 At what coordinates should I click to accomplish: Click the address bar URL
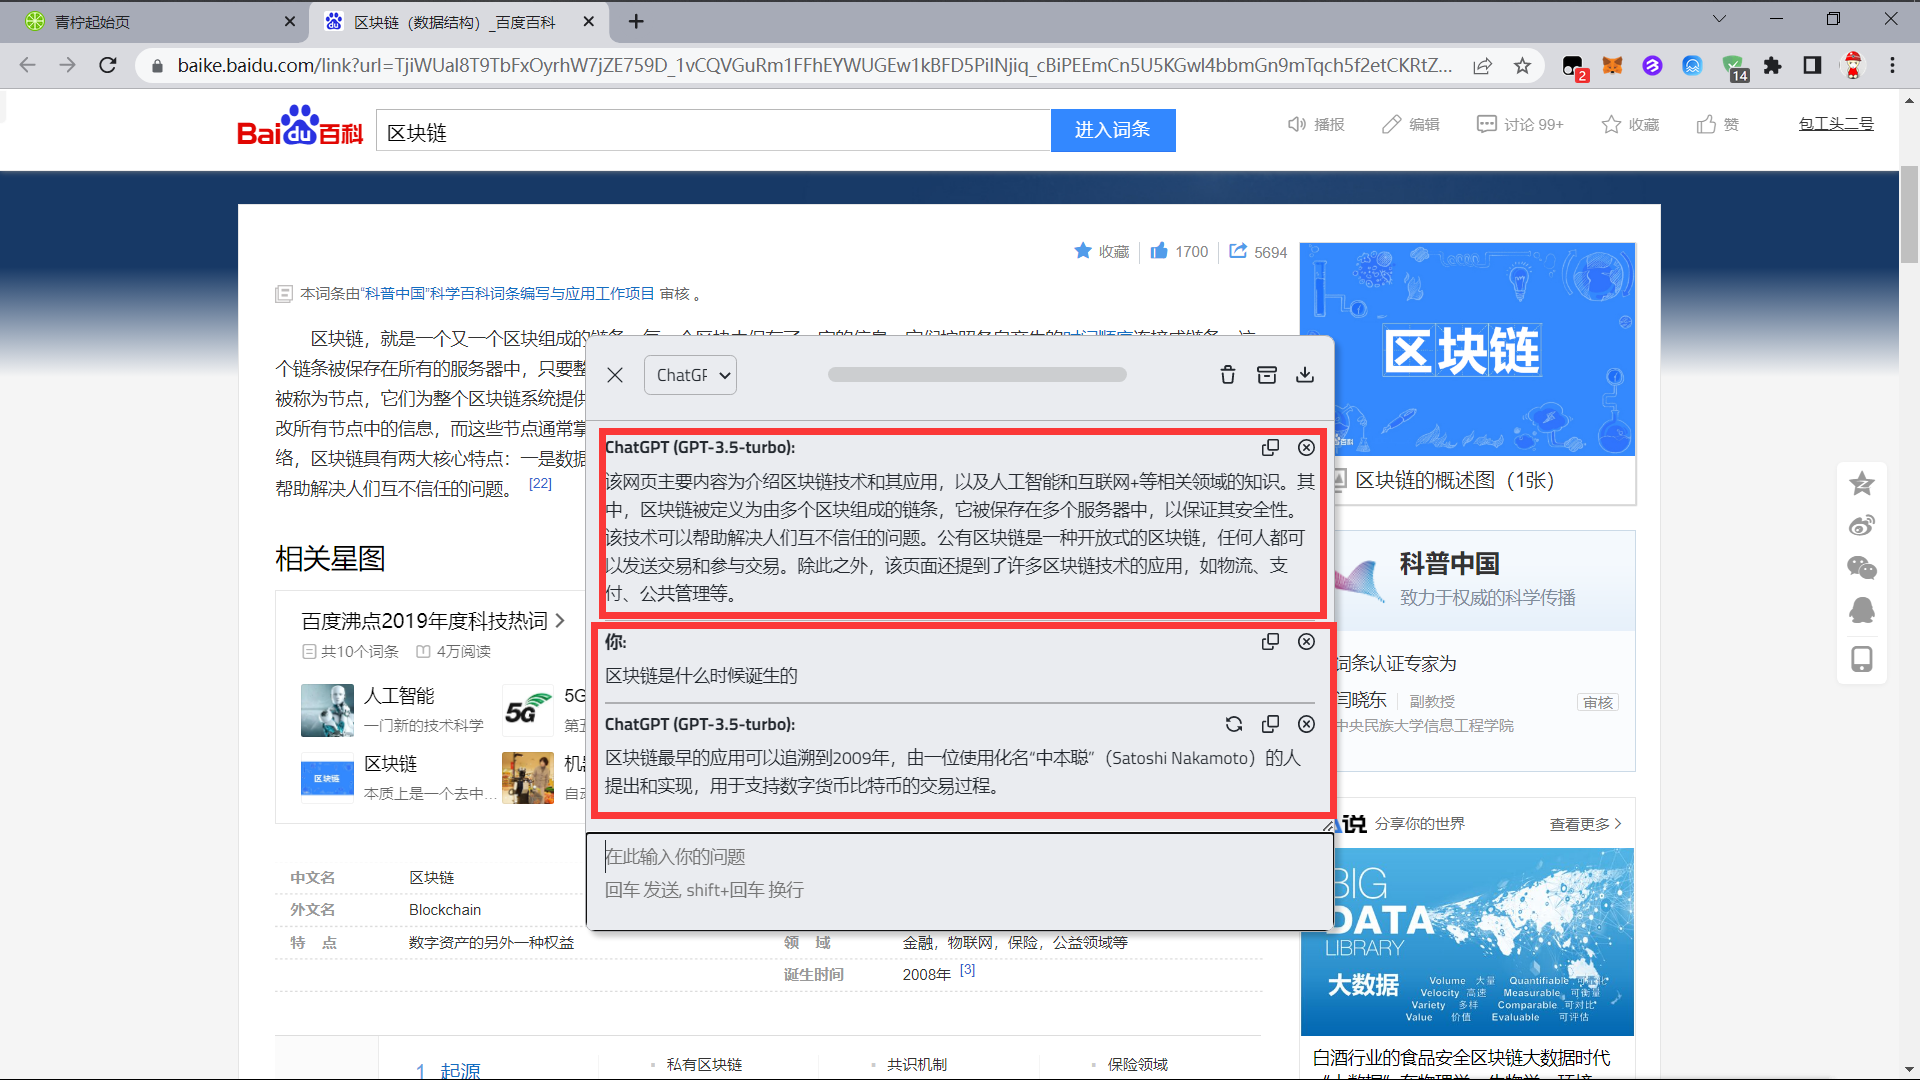814,65
